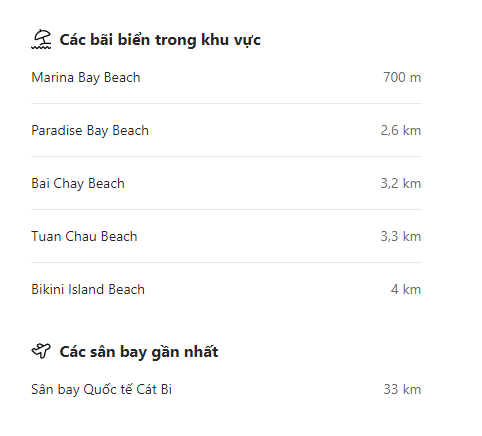
Task: Click the Tuan Chau Beach label
Action: (84, 236)
